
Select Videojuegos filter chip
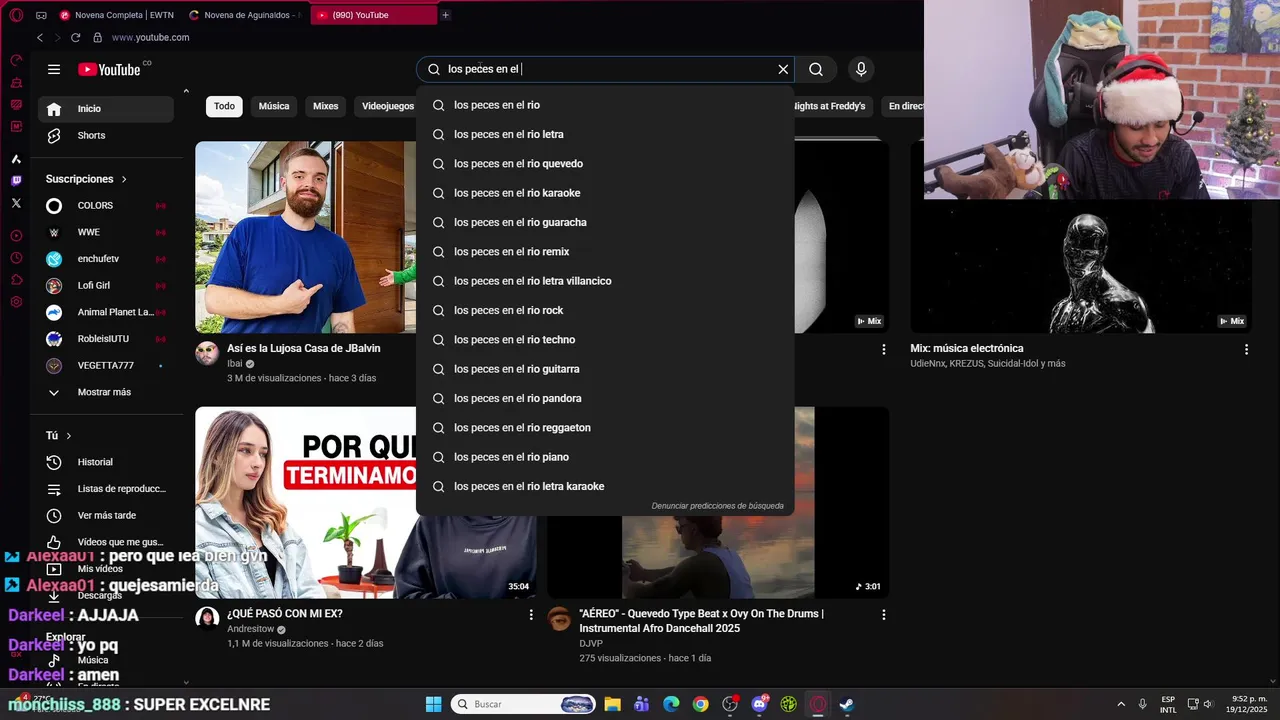[387, 106]
